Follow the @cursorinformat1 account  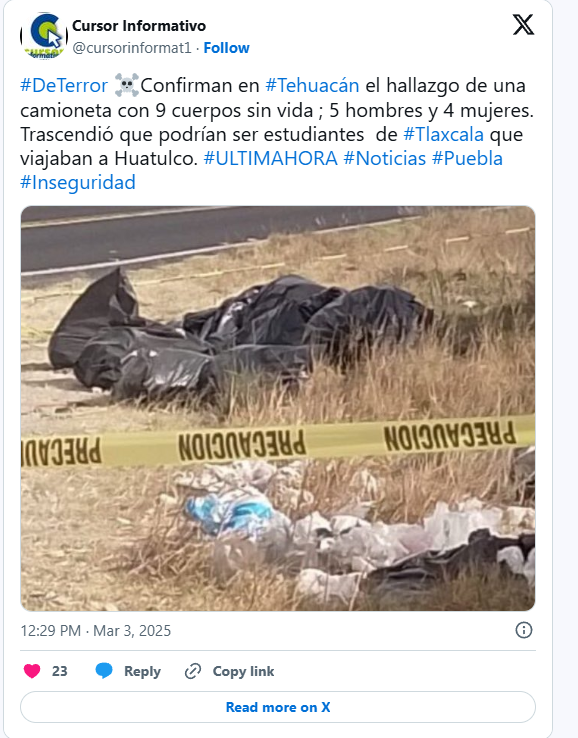(226, 48)
